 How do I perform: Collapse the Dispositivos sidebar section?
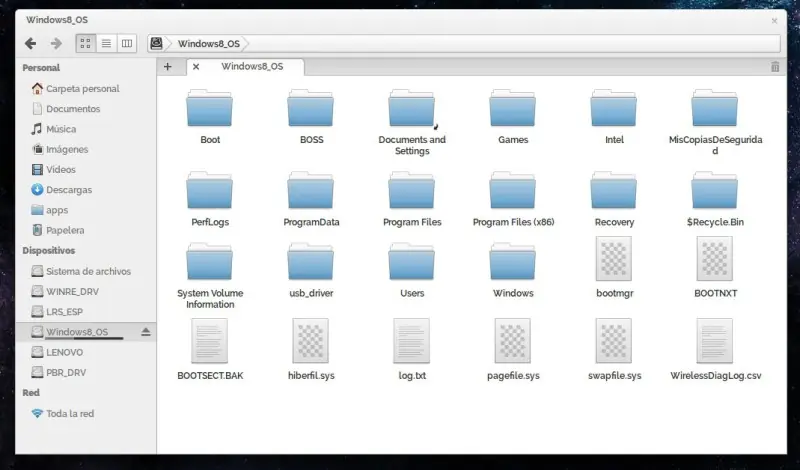tap(49, 251)
